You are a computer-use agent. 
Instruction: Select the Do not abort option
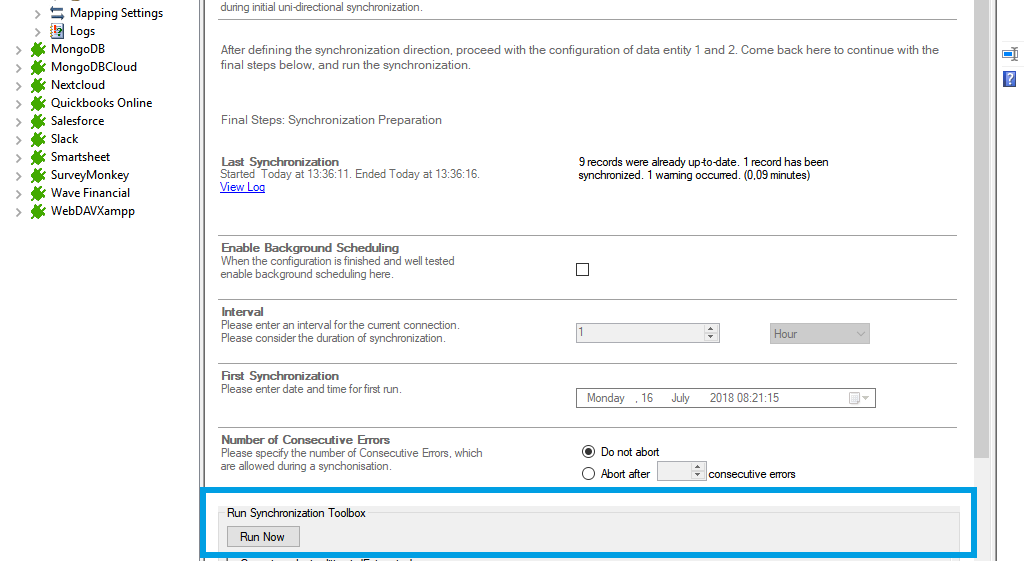589,452
